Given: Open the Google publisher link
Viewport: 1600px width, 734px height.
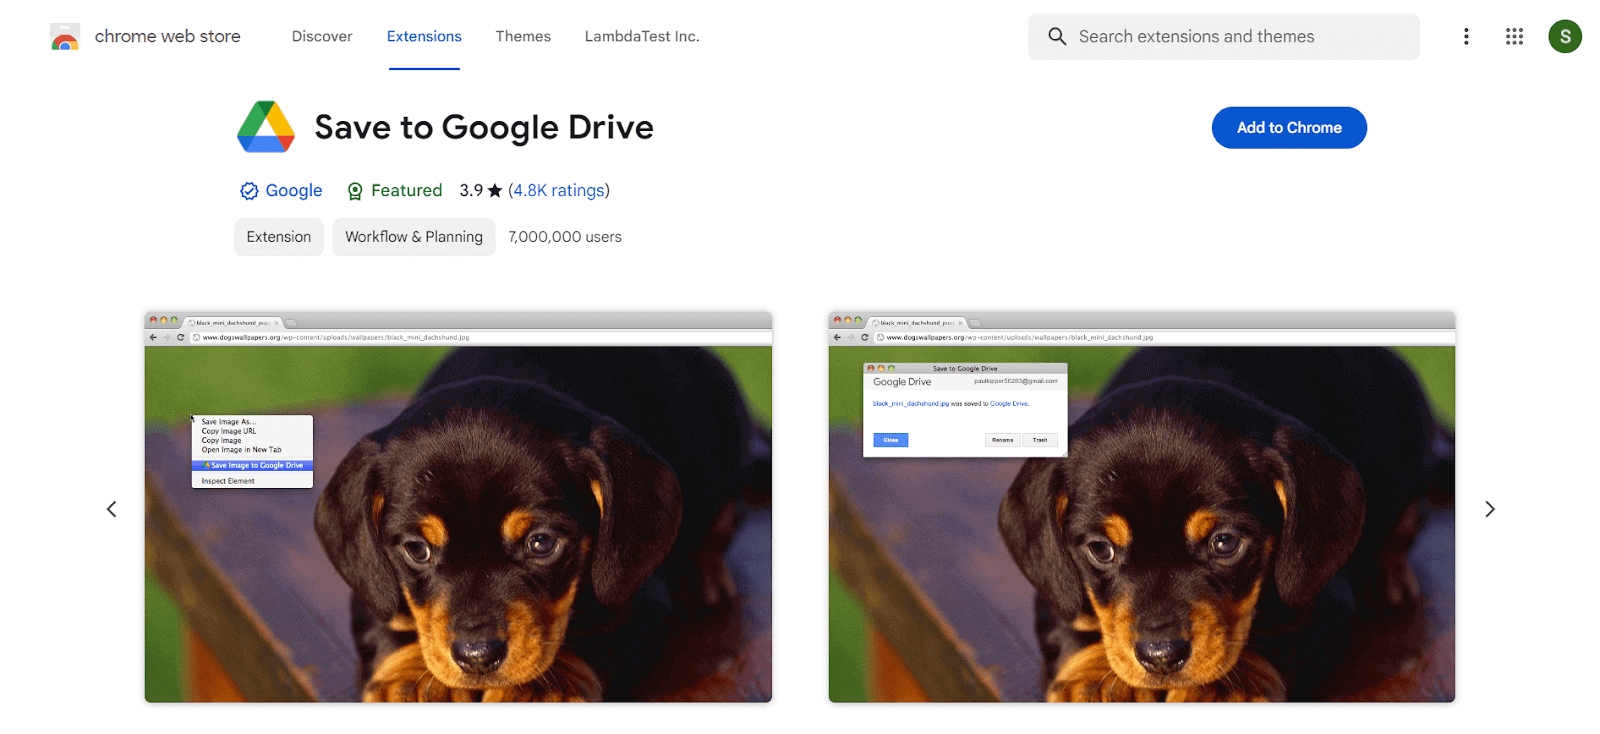Looking at the screenshot, I should [x=294, y=190].
